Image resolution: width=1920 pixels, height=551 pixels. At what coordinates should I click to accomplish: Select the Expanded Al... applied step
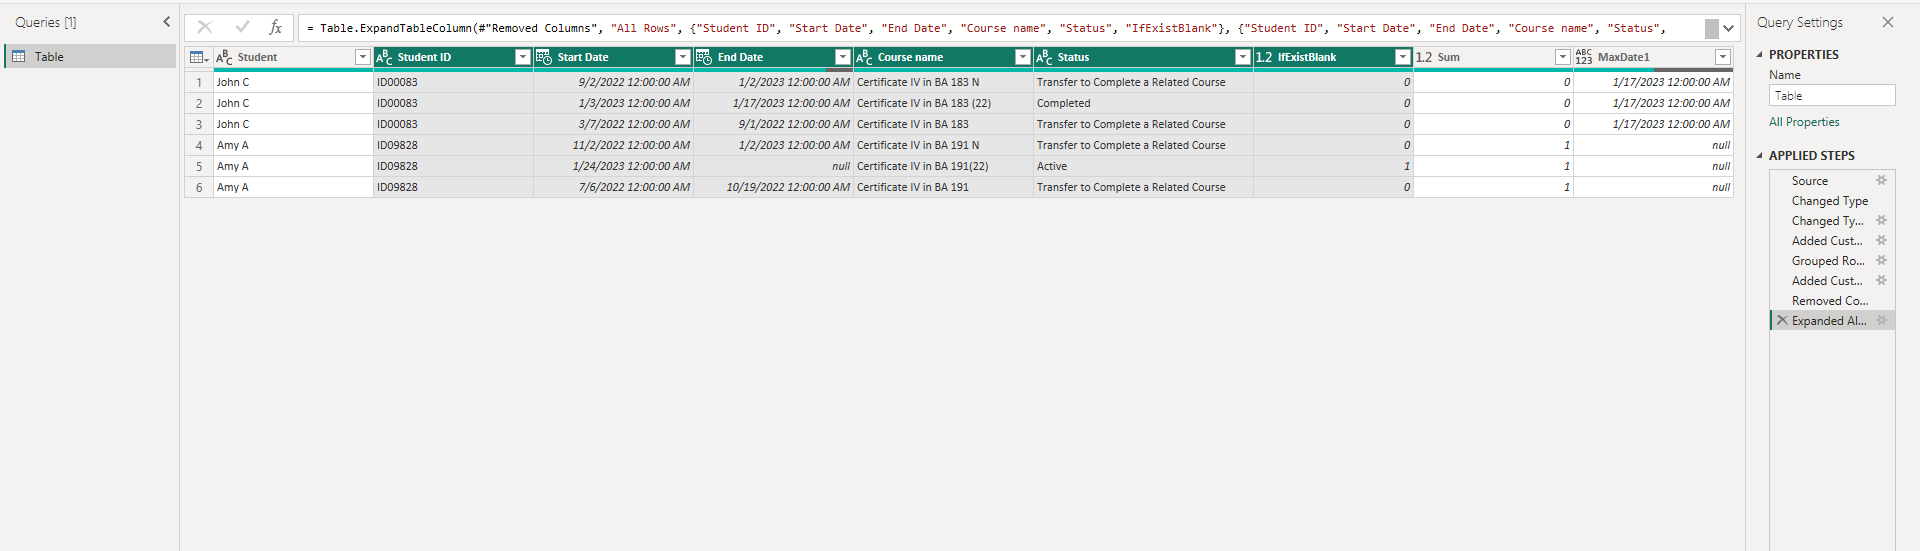click(x=1832, y=321)
